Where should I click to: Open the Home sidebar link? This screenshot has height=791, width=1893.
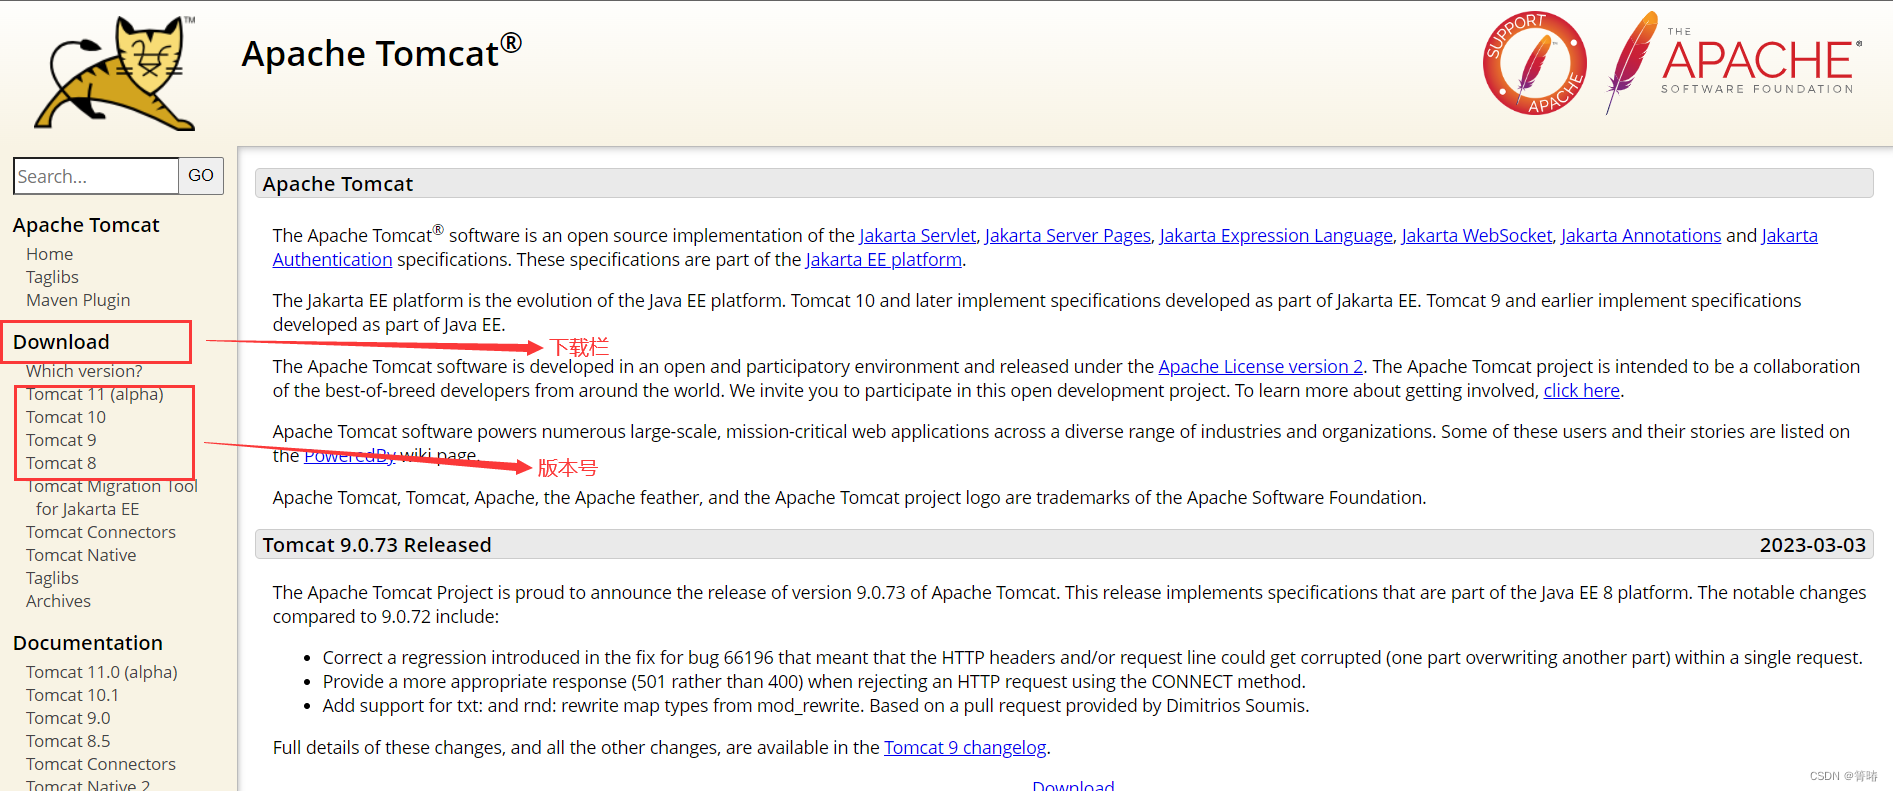[50, 254]
